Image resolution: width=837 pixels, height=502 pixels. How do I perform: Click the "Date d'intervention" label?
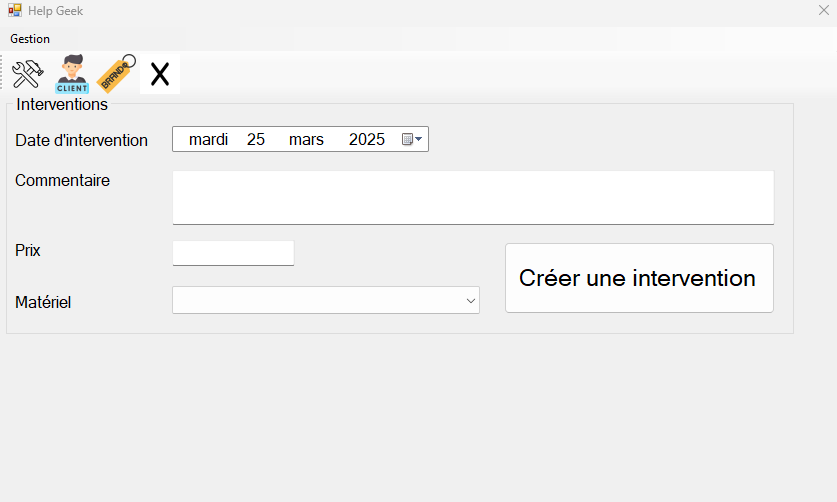81,141
